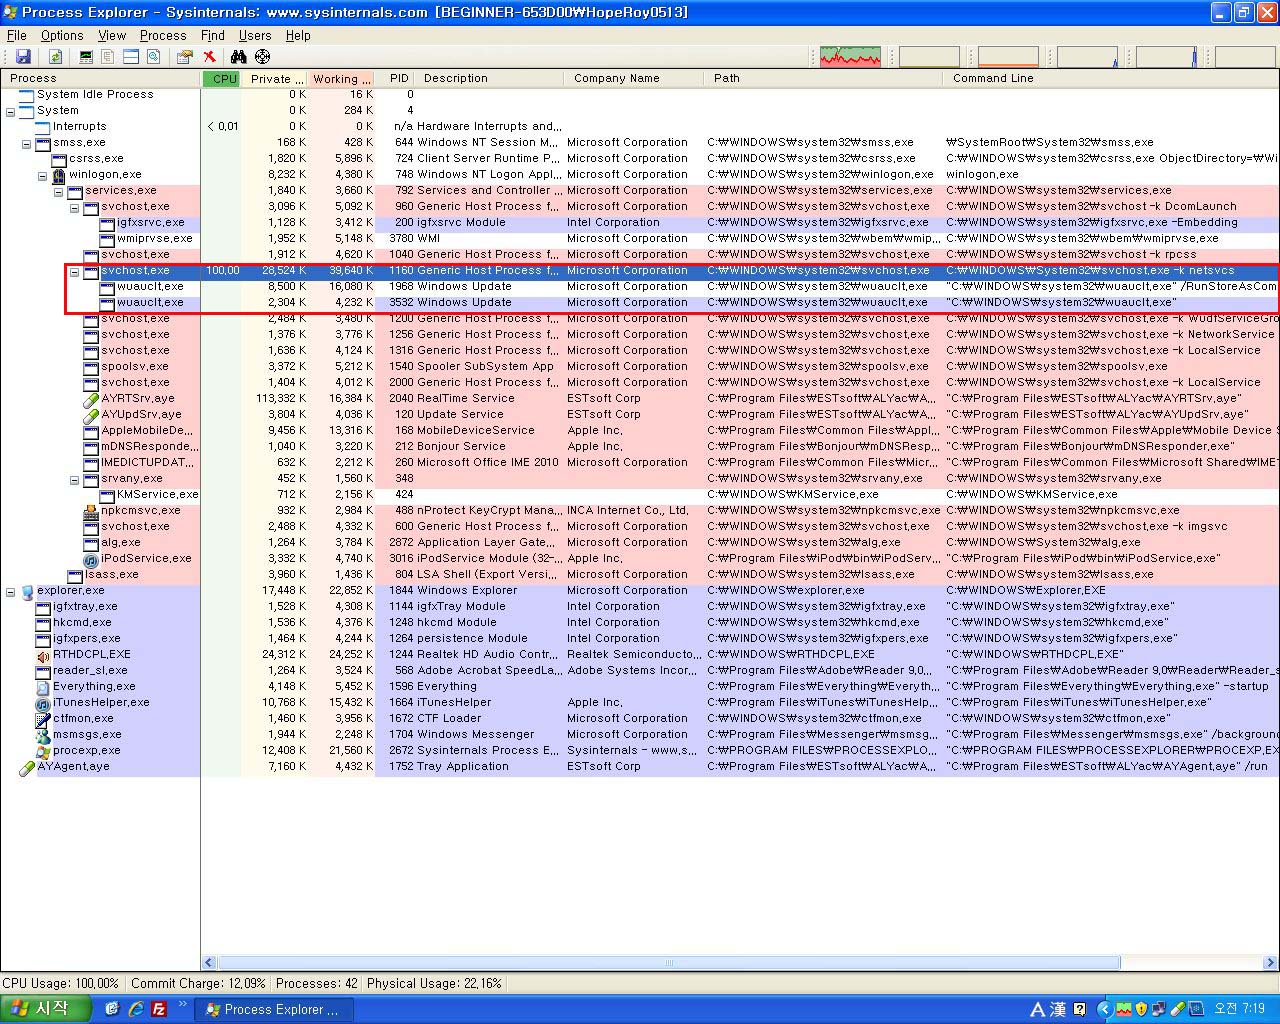
Task: Click the IME help question-mark icon
Action: click(x=1079, y=1009)
